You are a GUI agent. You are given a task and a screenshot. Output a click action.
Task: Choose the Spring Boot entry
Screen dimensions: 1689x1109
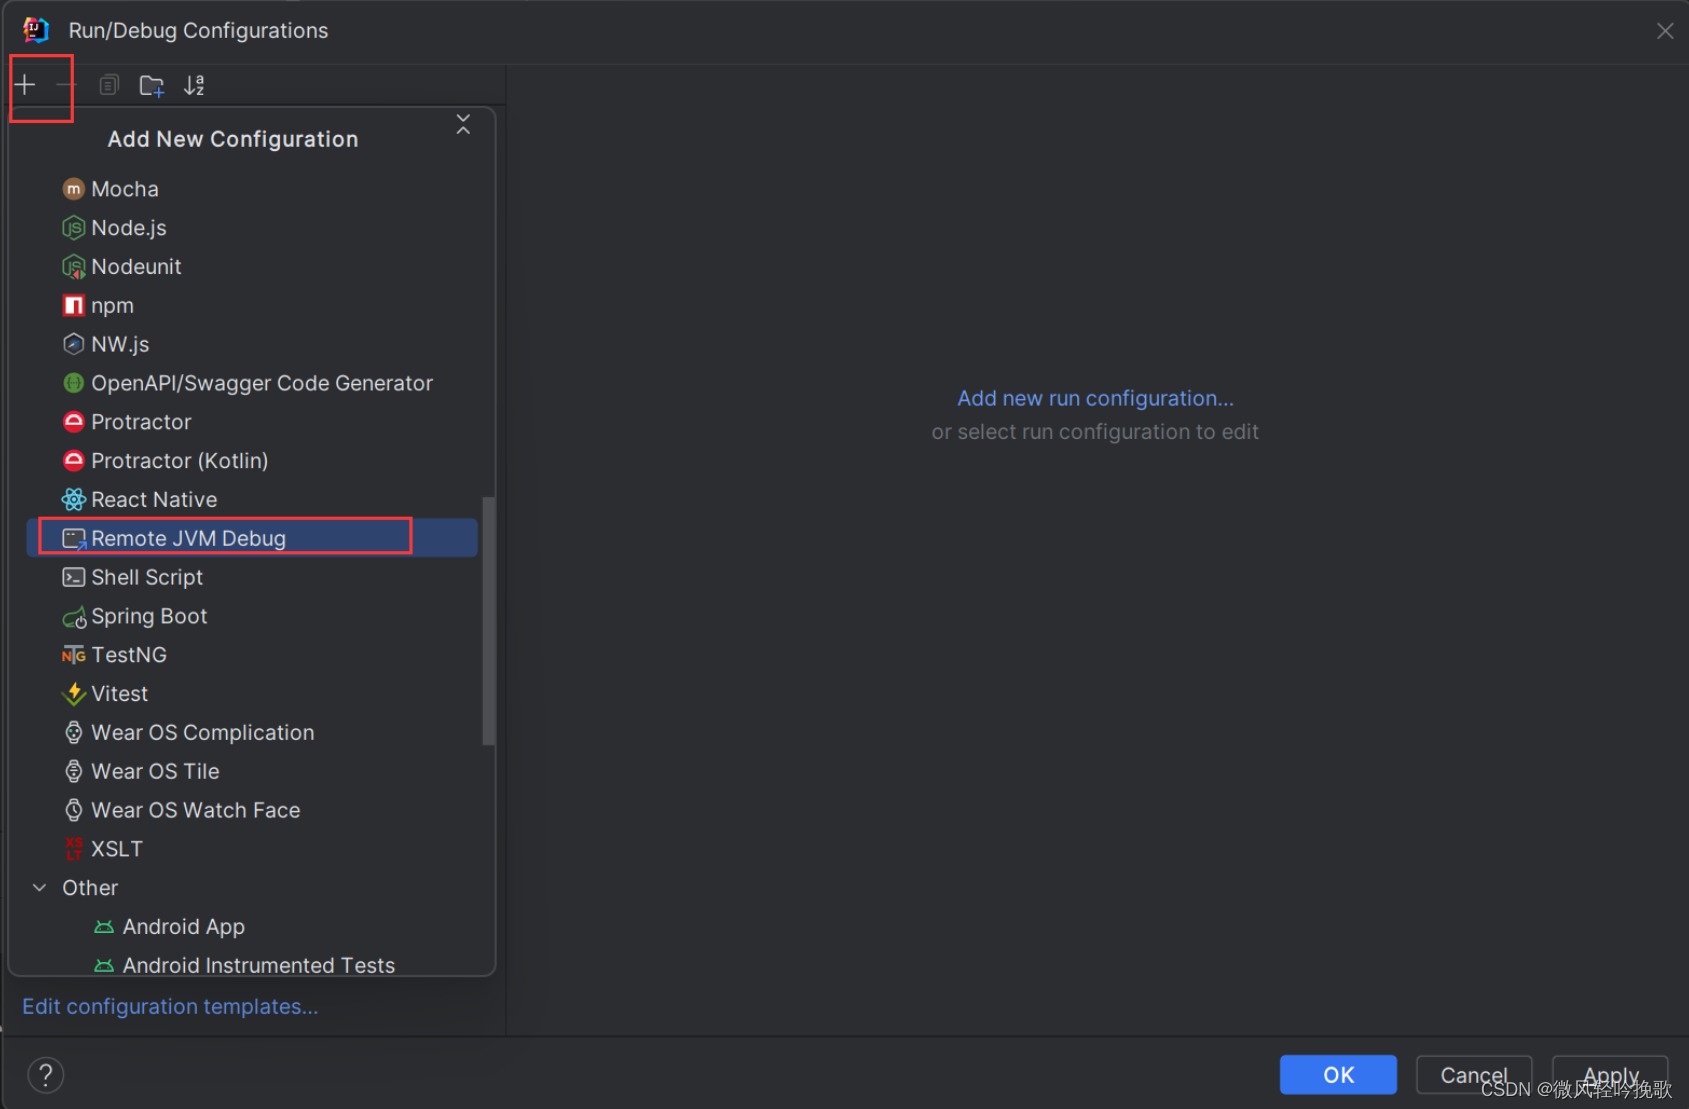[x=252, y=616]
